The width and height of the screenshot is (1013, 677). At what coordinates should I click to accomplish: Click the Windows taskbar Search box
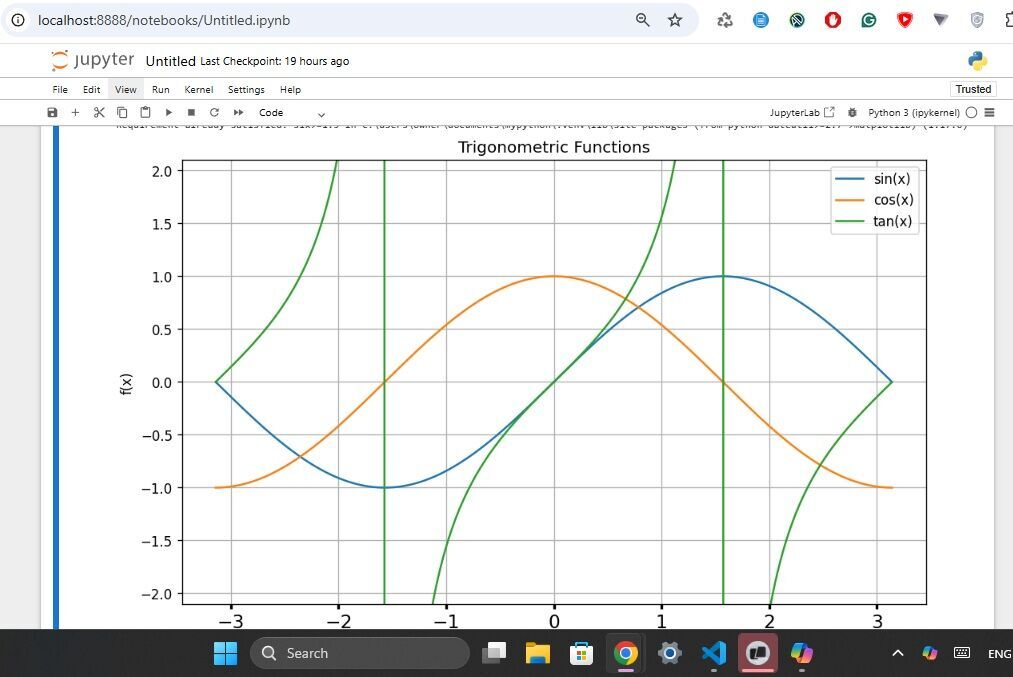click(x=360, y=653)
